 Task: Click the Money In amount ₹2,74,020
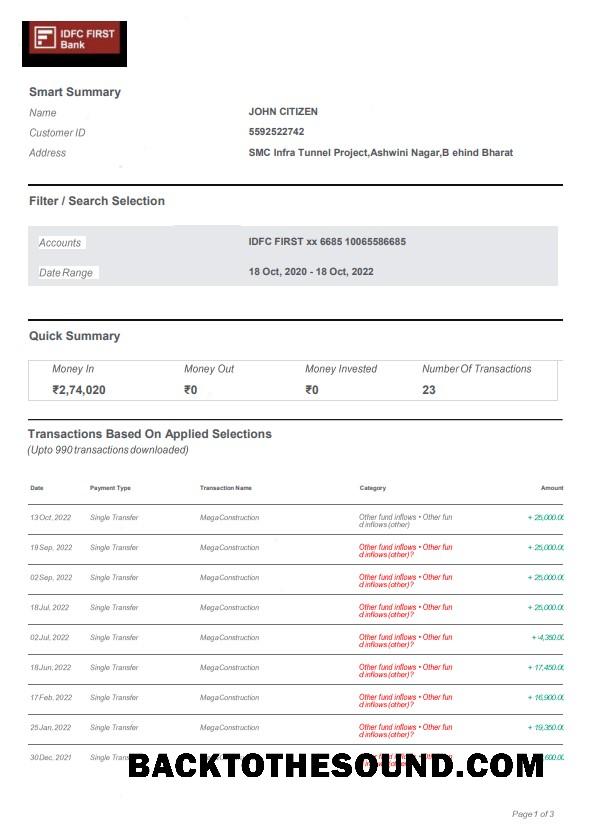pyautogui.click(x=79, y=390)
